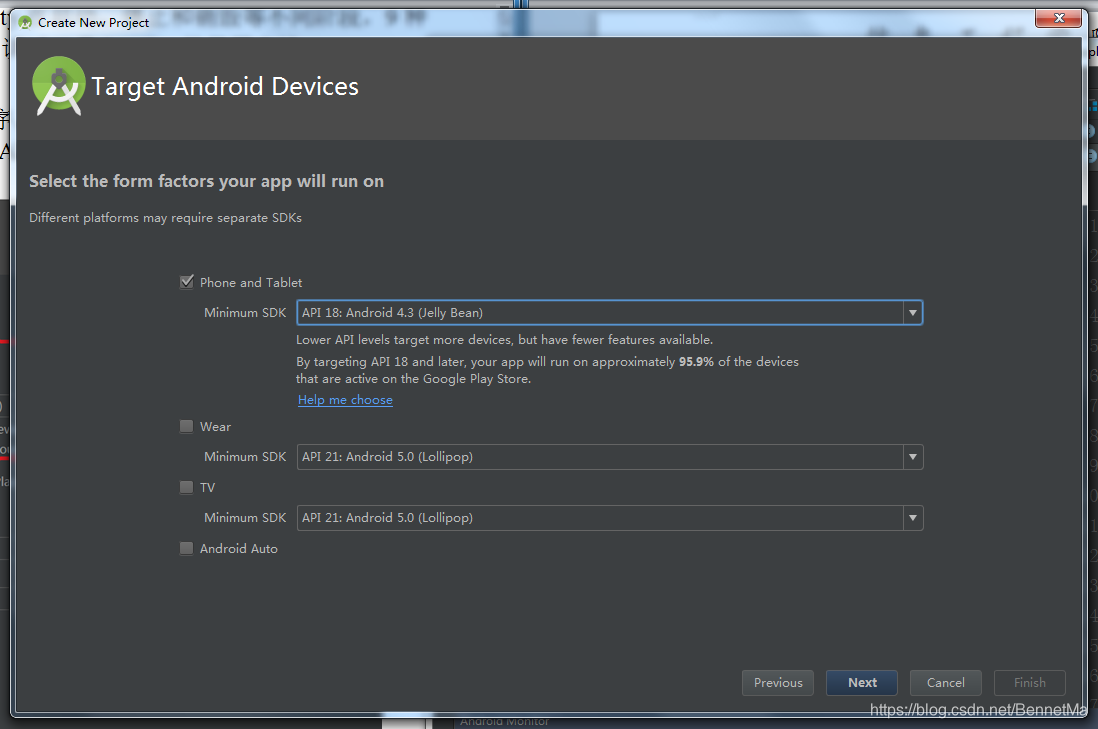Cancel the Create New Project wizard
This screenshot has height=729, width=1098.
pos(945,683)
